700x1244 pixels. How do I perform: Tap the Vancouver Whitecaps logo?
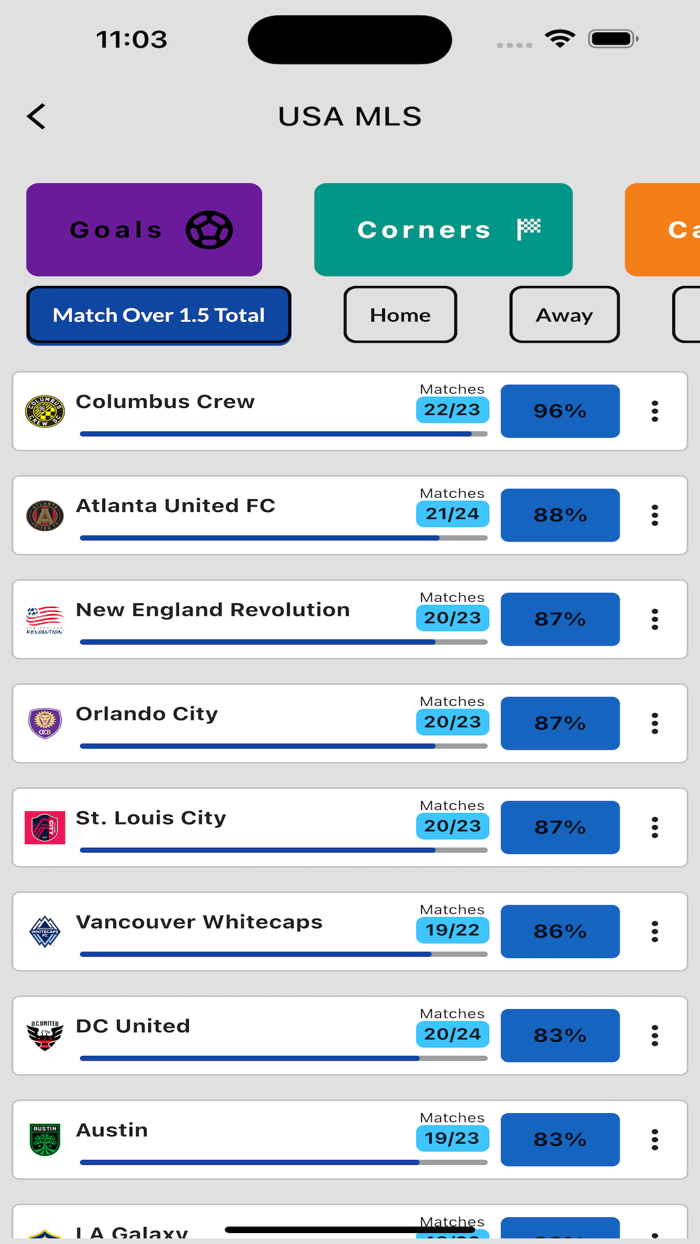click(44, 931)
